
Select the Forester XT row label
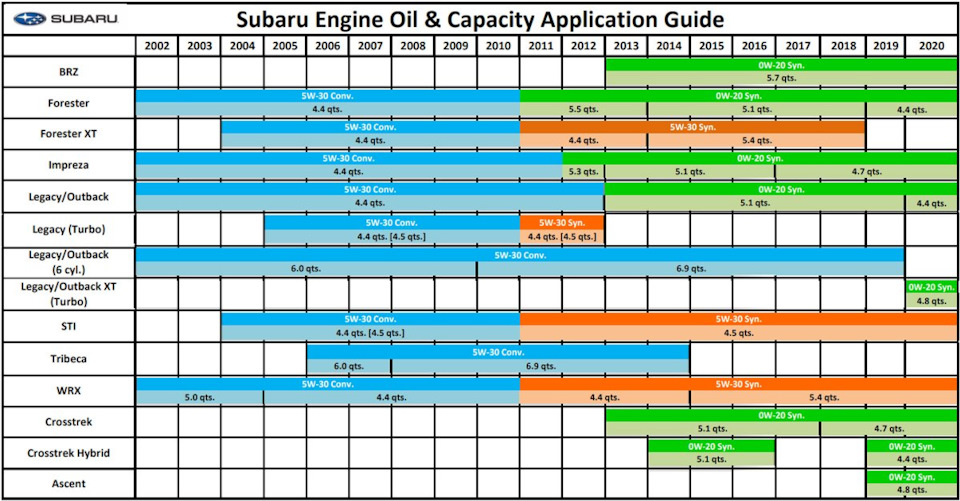tap(69, 134)
